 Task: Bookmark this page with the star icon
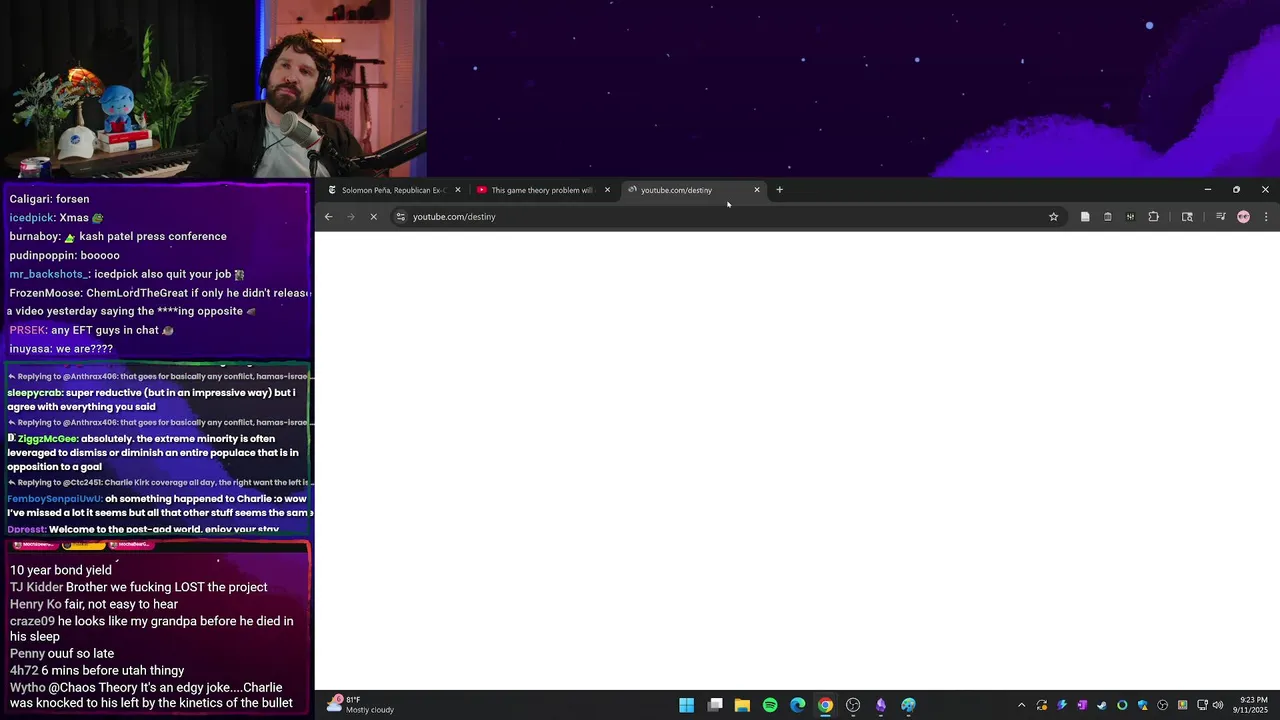pos(1053,217)
